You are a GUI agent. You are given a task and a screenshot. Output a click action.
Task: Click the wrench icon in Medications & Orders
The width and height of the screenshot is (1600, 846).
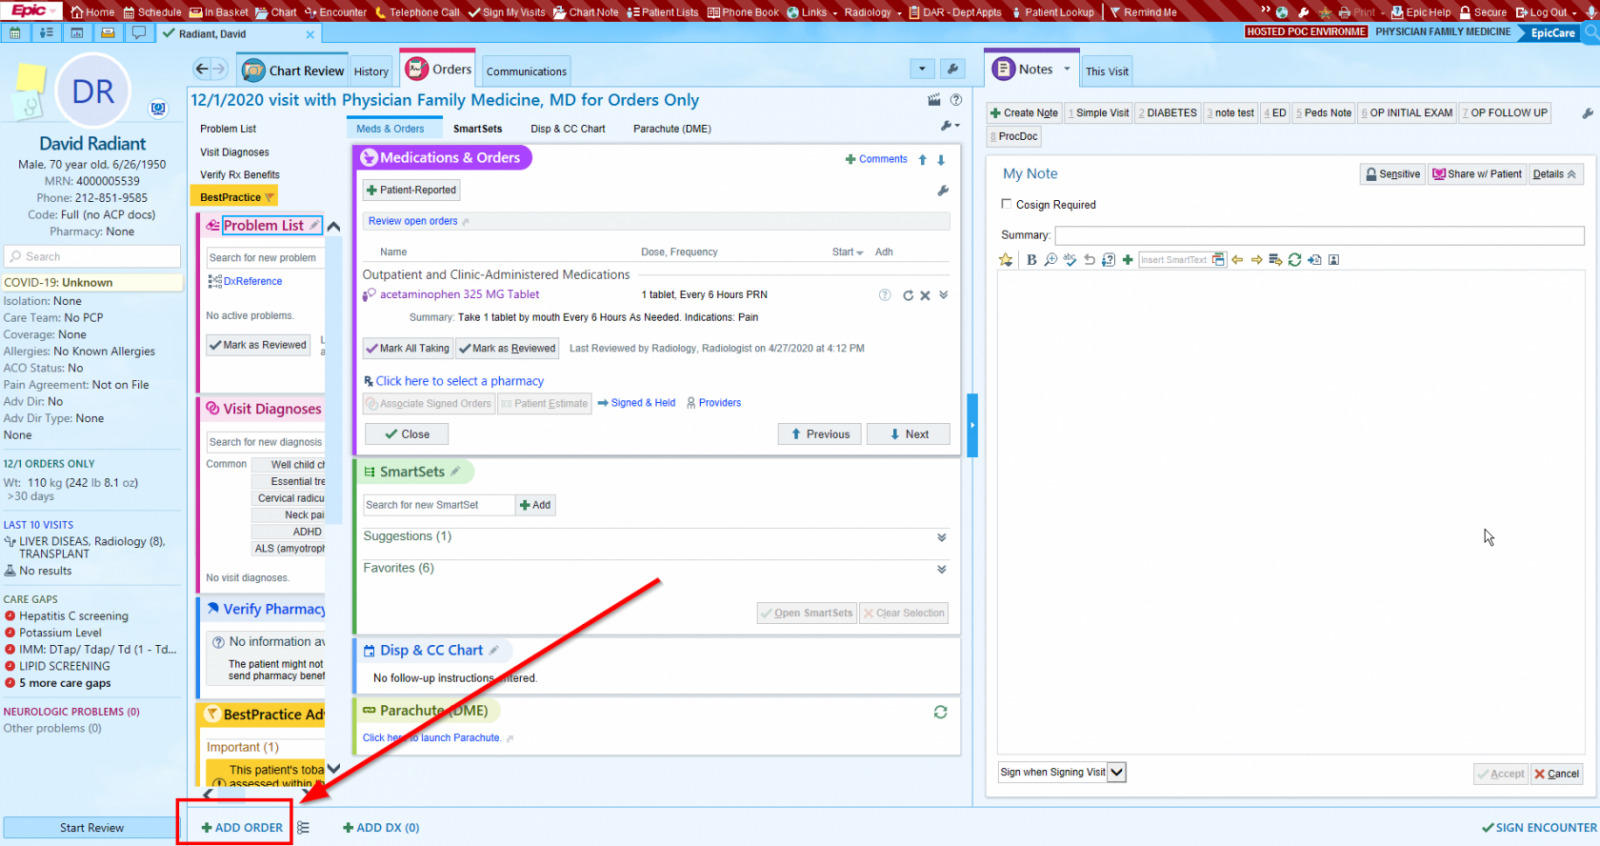click(x=942, y=190)
